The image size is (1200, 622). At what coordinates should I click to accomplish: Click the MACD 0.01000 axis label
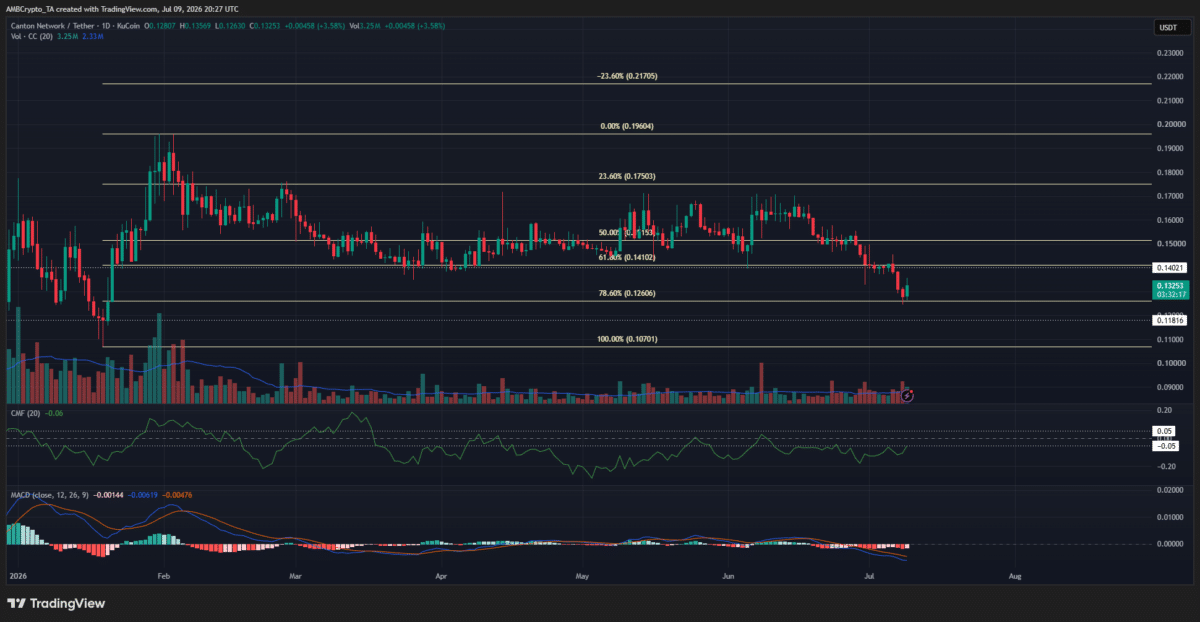click(1171, 517)
